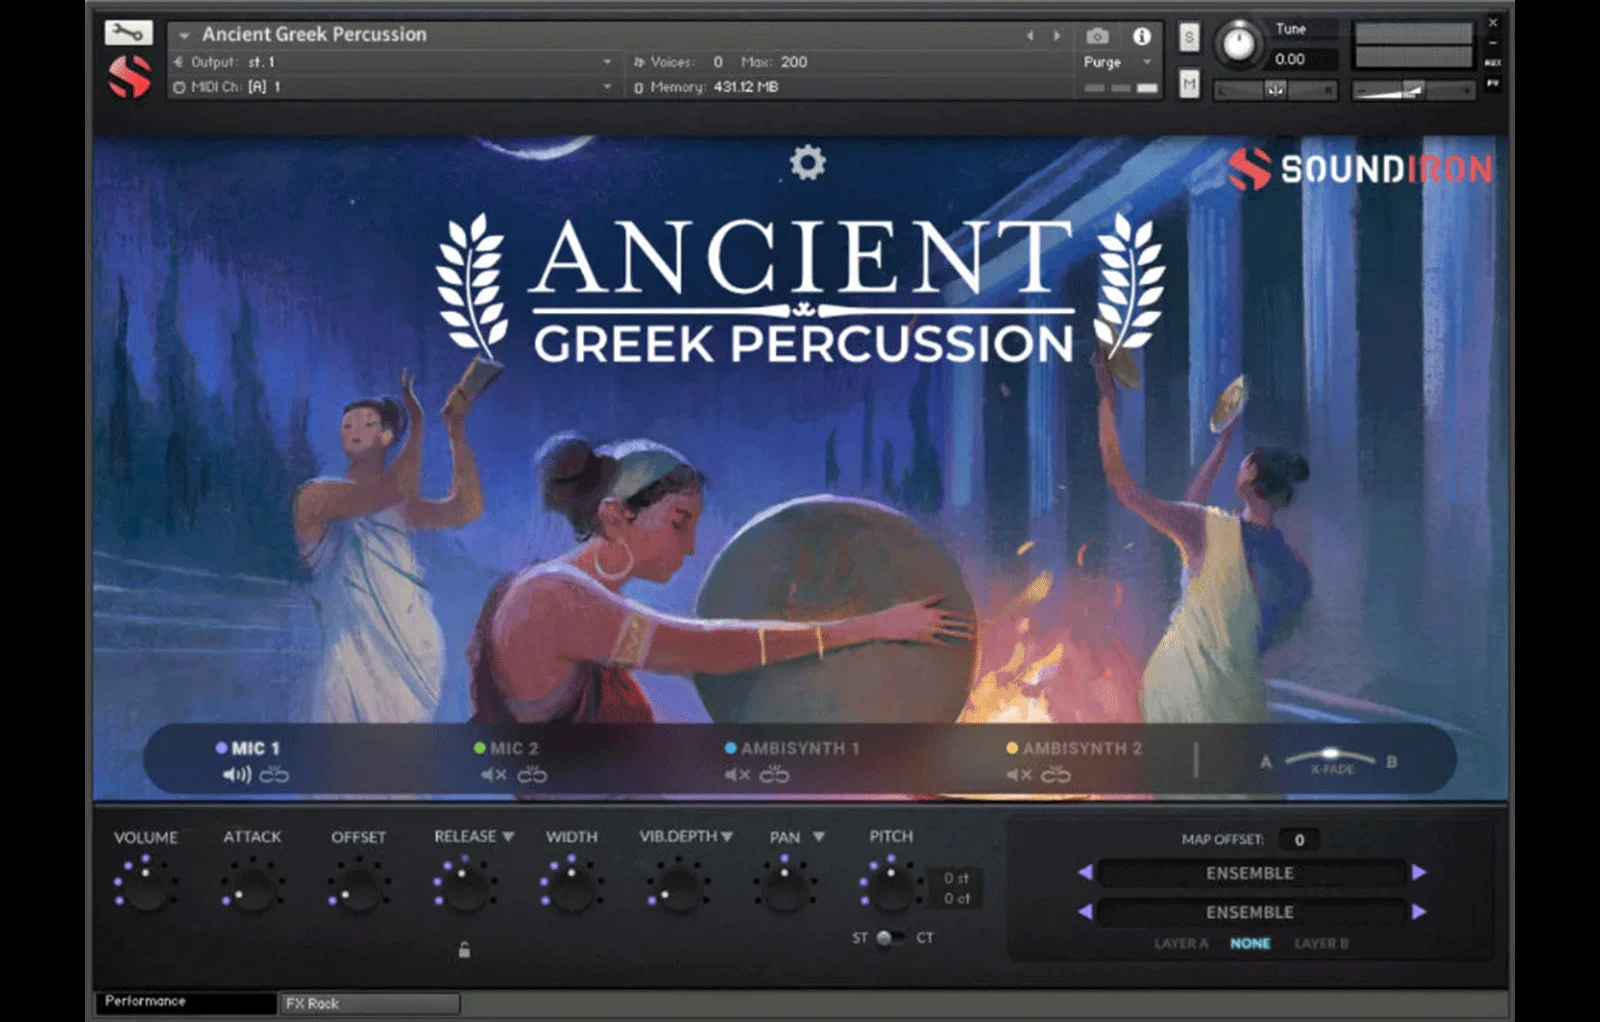Click the Soundiron brand logo on artwork

coord(1360,169)
